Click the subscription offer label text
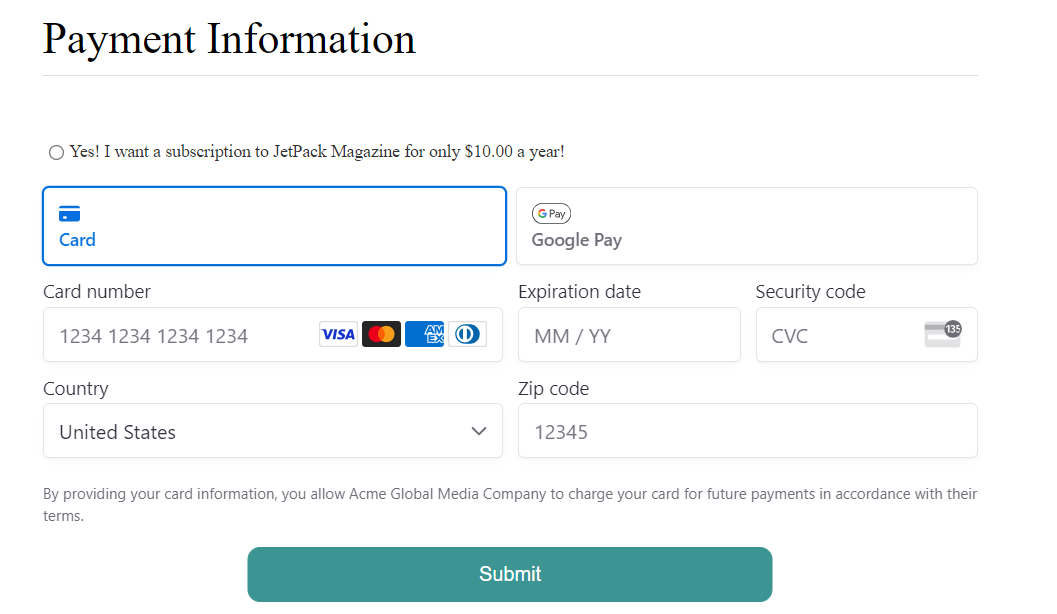 [x=317, y=152]
